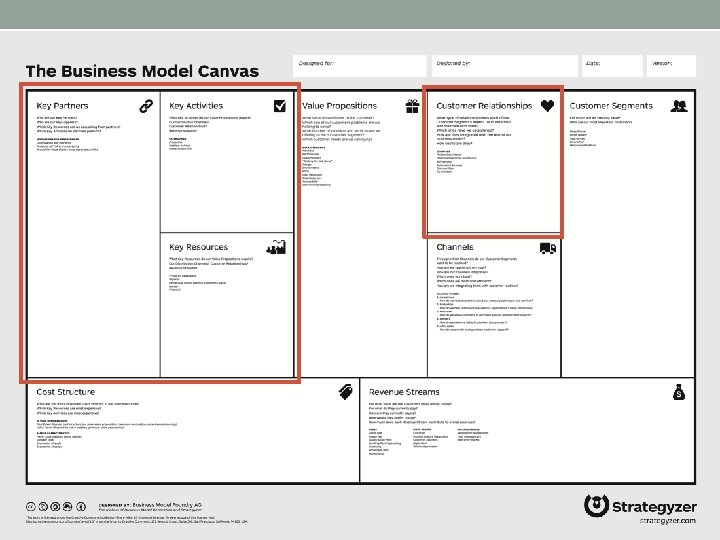The height and width of the screenshot is (540, 720).
Task: Click the Key Activities checkmark icon
Action: click(280, 106)
